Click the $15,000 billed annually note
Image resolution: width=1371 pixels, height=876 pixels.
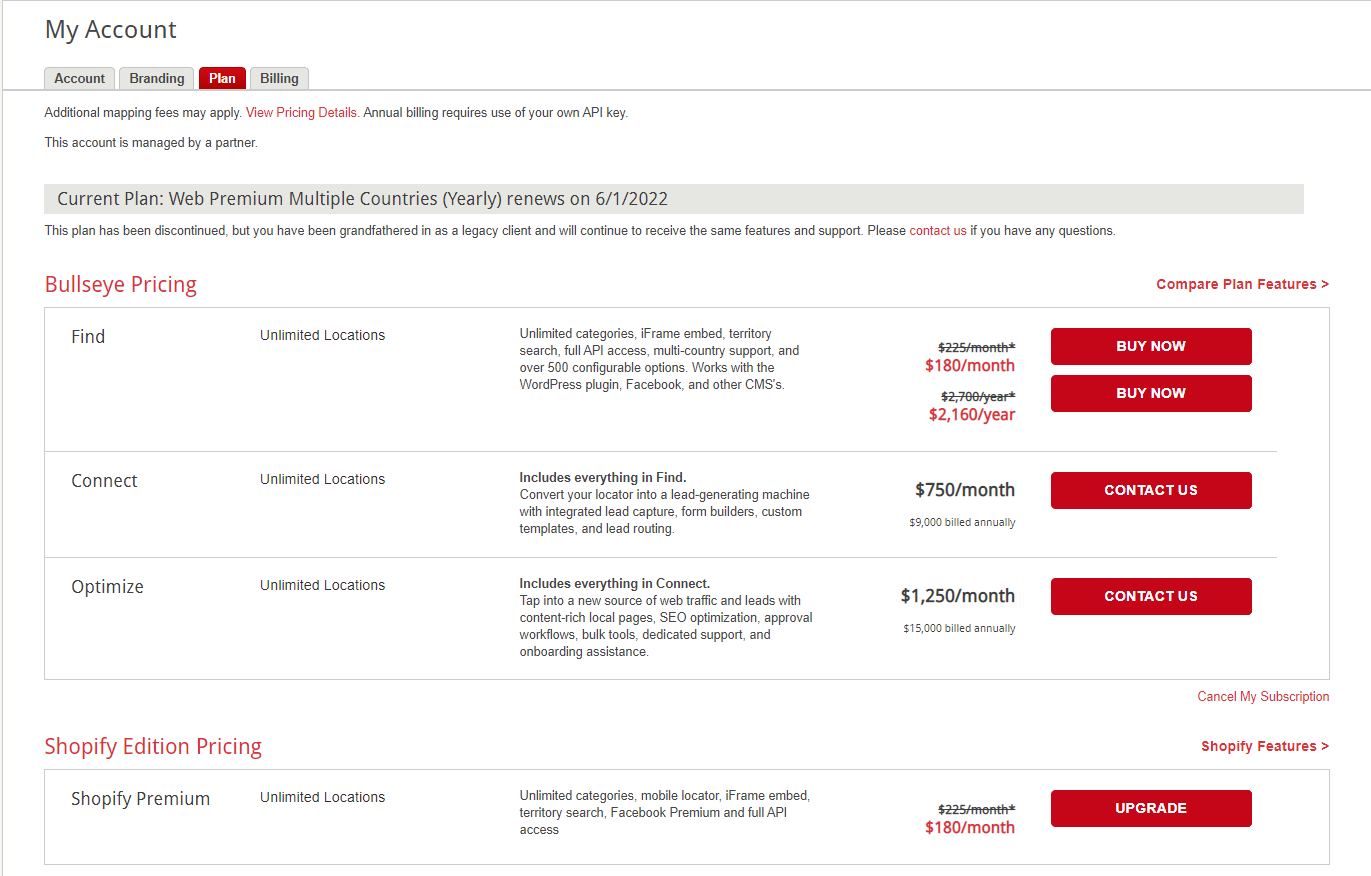click(959, 629)
